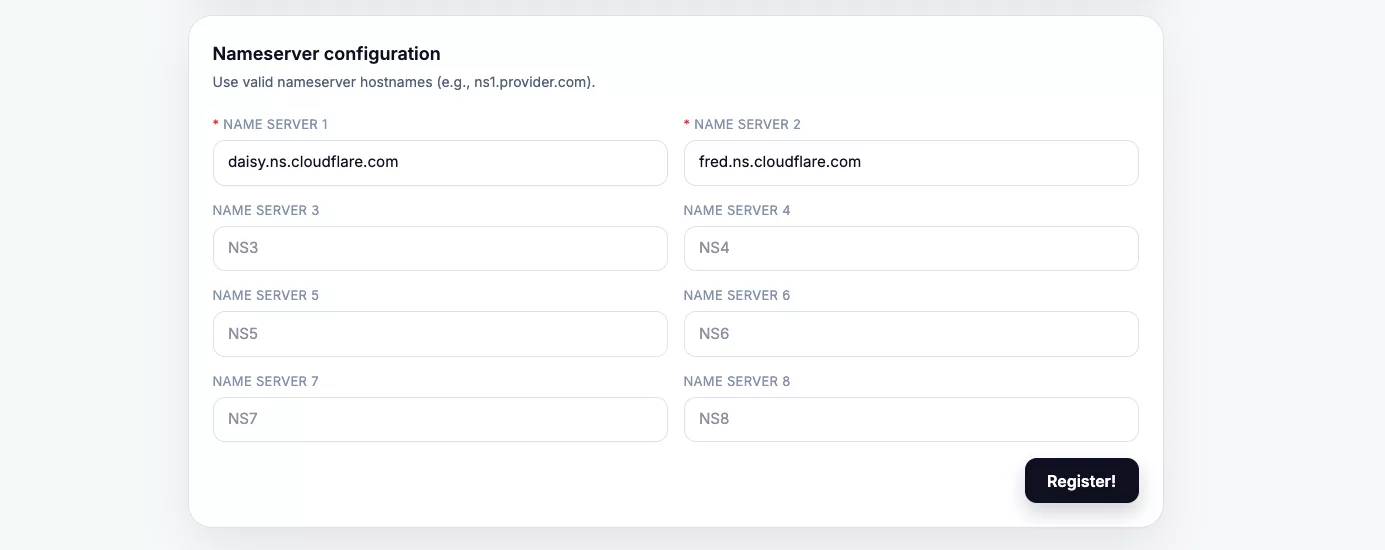1385x550 pixels.
Task: Select the "NAME SERVER 6" label text
Action: [737, 296]
